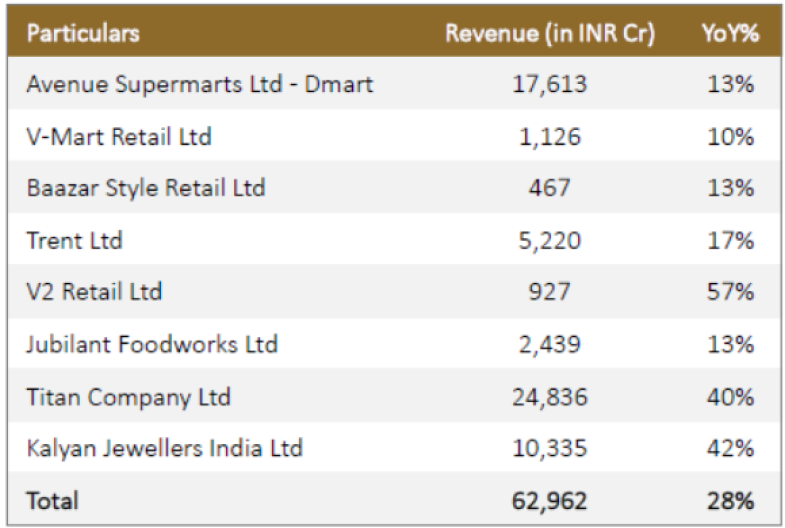Click the Titan Company Ltd name
Screen dimensions: 785x528
point(129,397)
